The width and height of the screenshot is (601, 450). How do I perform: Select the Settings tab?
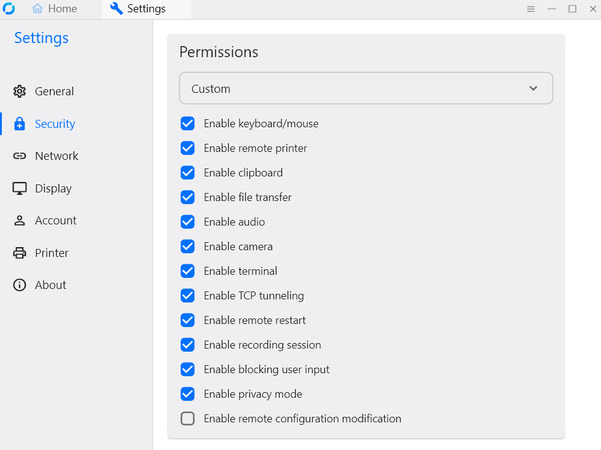(x=138, y=8)
